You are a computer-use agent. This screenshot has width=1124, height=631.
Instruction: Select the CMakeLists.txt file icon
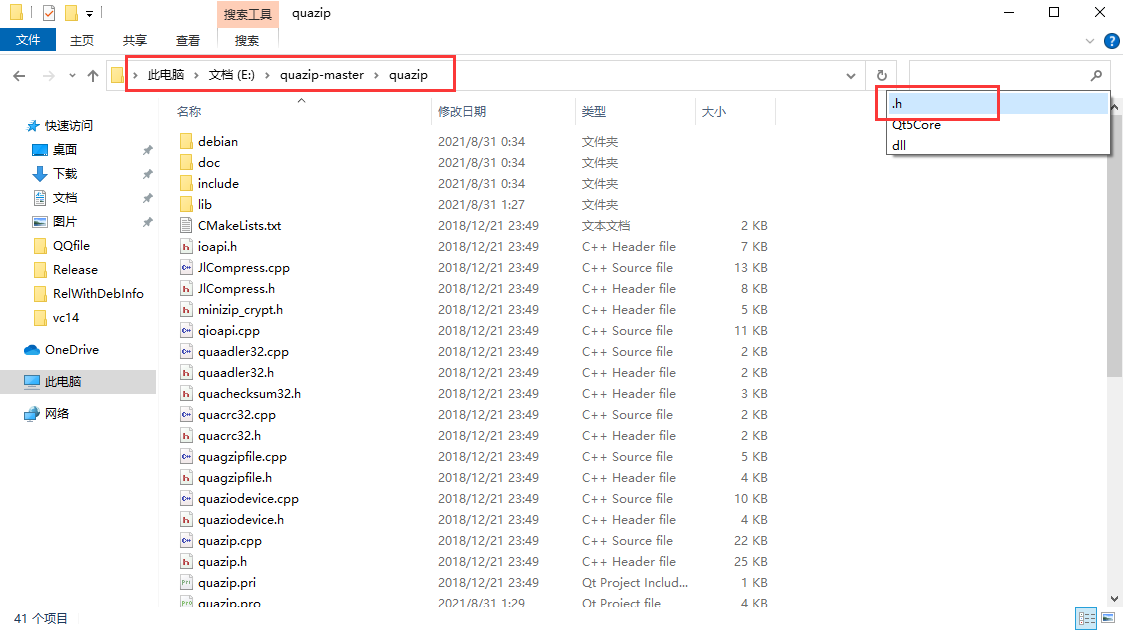point(186,225)
